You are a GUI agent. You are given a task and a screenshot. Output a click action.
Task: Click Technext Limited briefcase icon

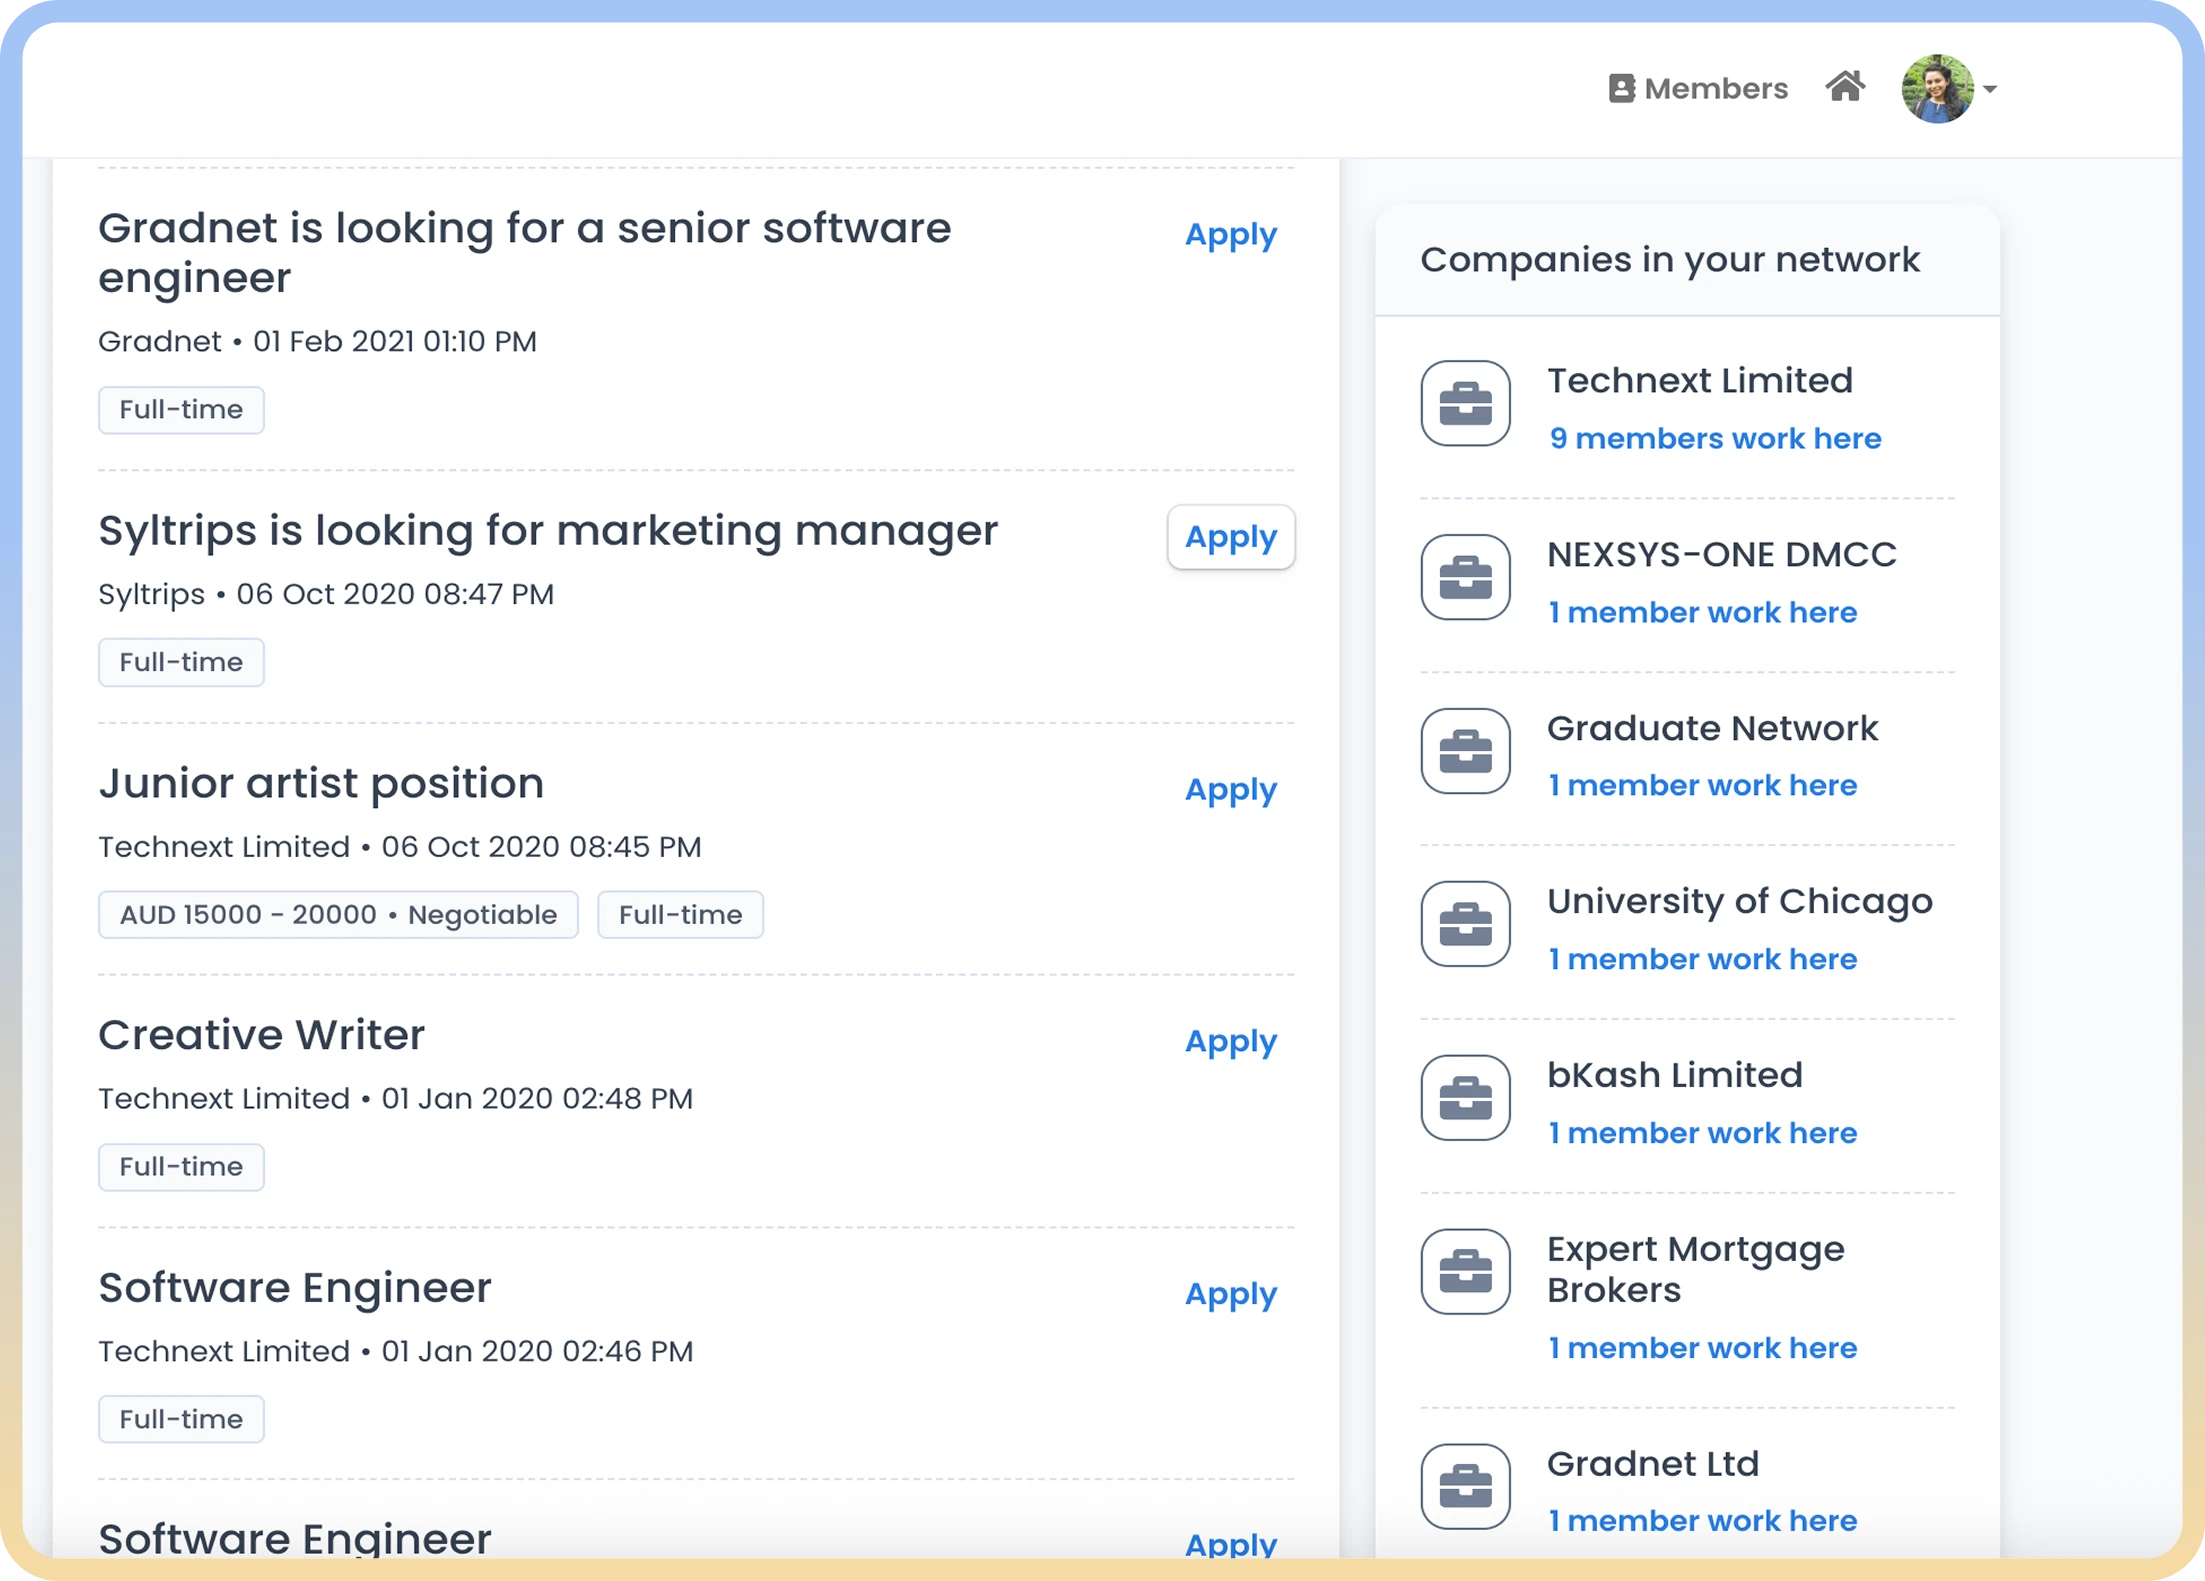pos(1465,404)
